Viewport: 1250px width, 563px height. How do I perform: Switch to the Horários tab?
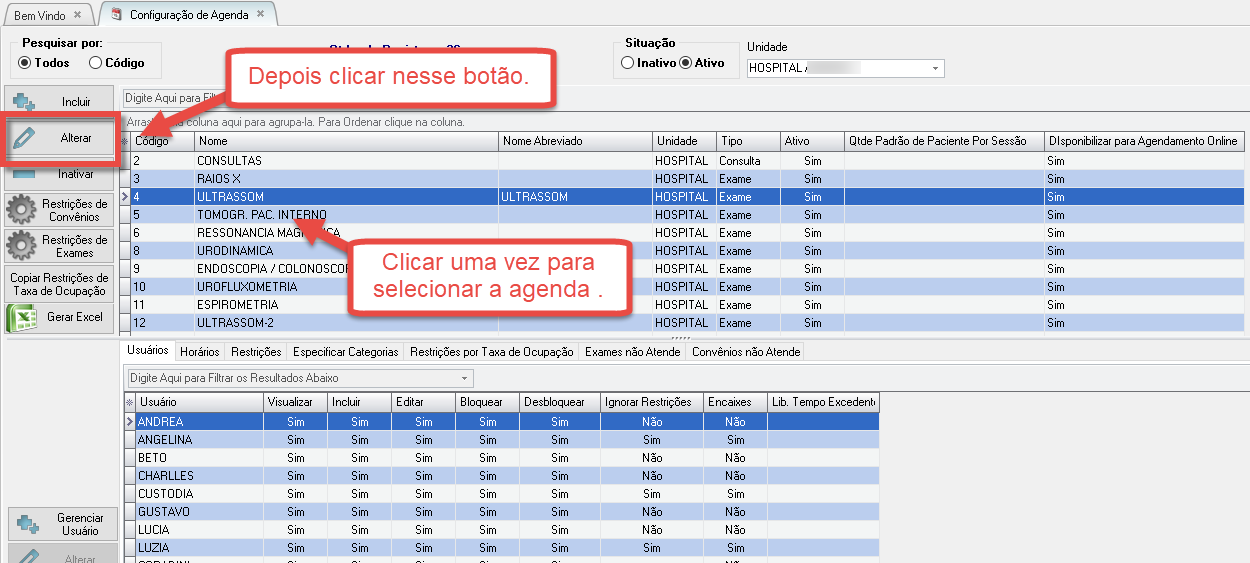[x=200, y=352]
